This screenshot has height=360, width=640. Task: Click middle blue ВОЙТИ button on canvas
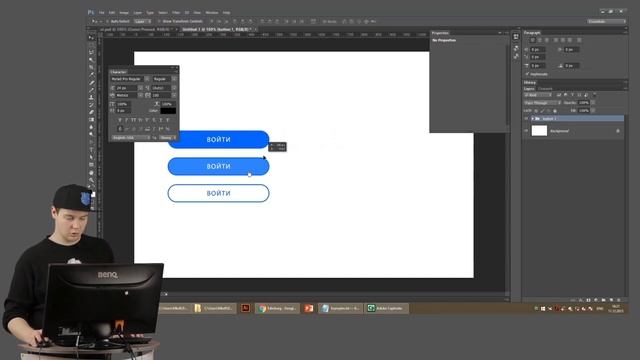pos(219,167)
